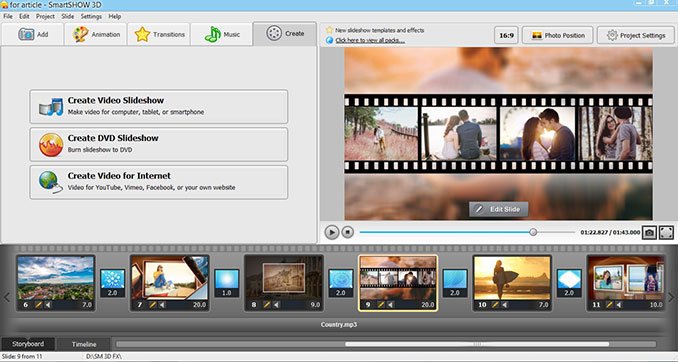The width and height of the screenshot is (678, 362).
Task: Select the transition icon after slide 6
Action: coord(113,283)
